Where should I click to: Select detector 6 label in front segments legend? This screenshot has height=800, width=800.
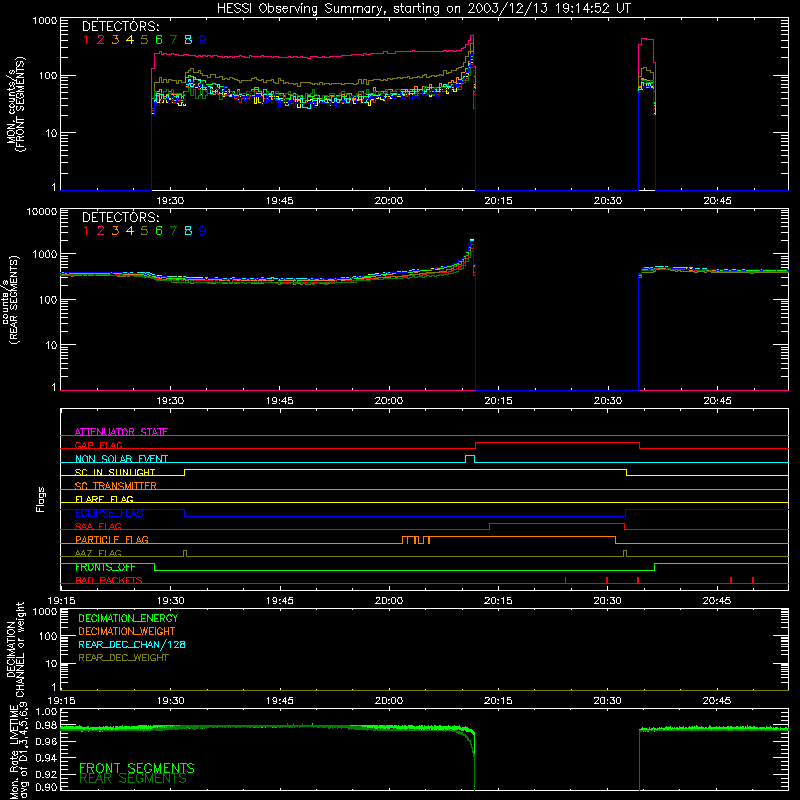(x=159, y=39)
